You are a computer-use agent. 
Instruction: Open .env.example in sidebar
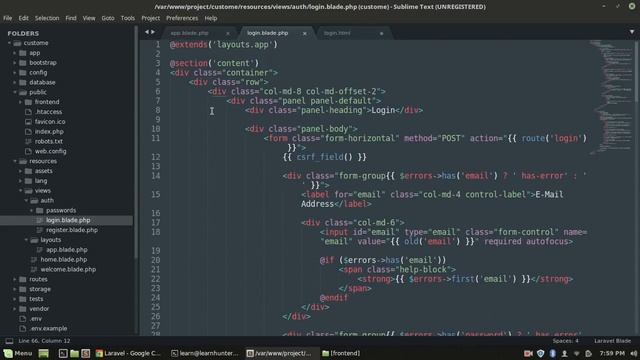[x=48, y=328]
